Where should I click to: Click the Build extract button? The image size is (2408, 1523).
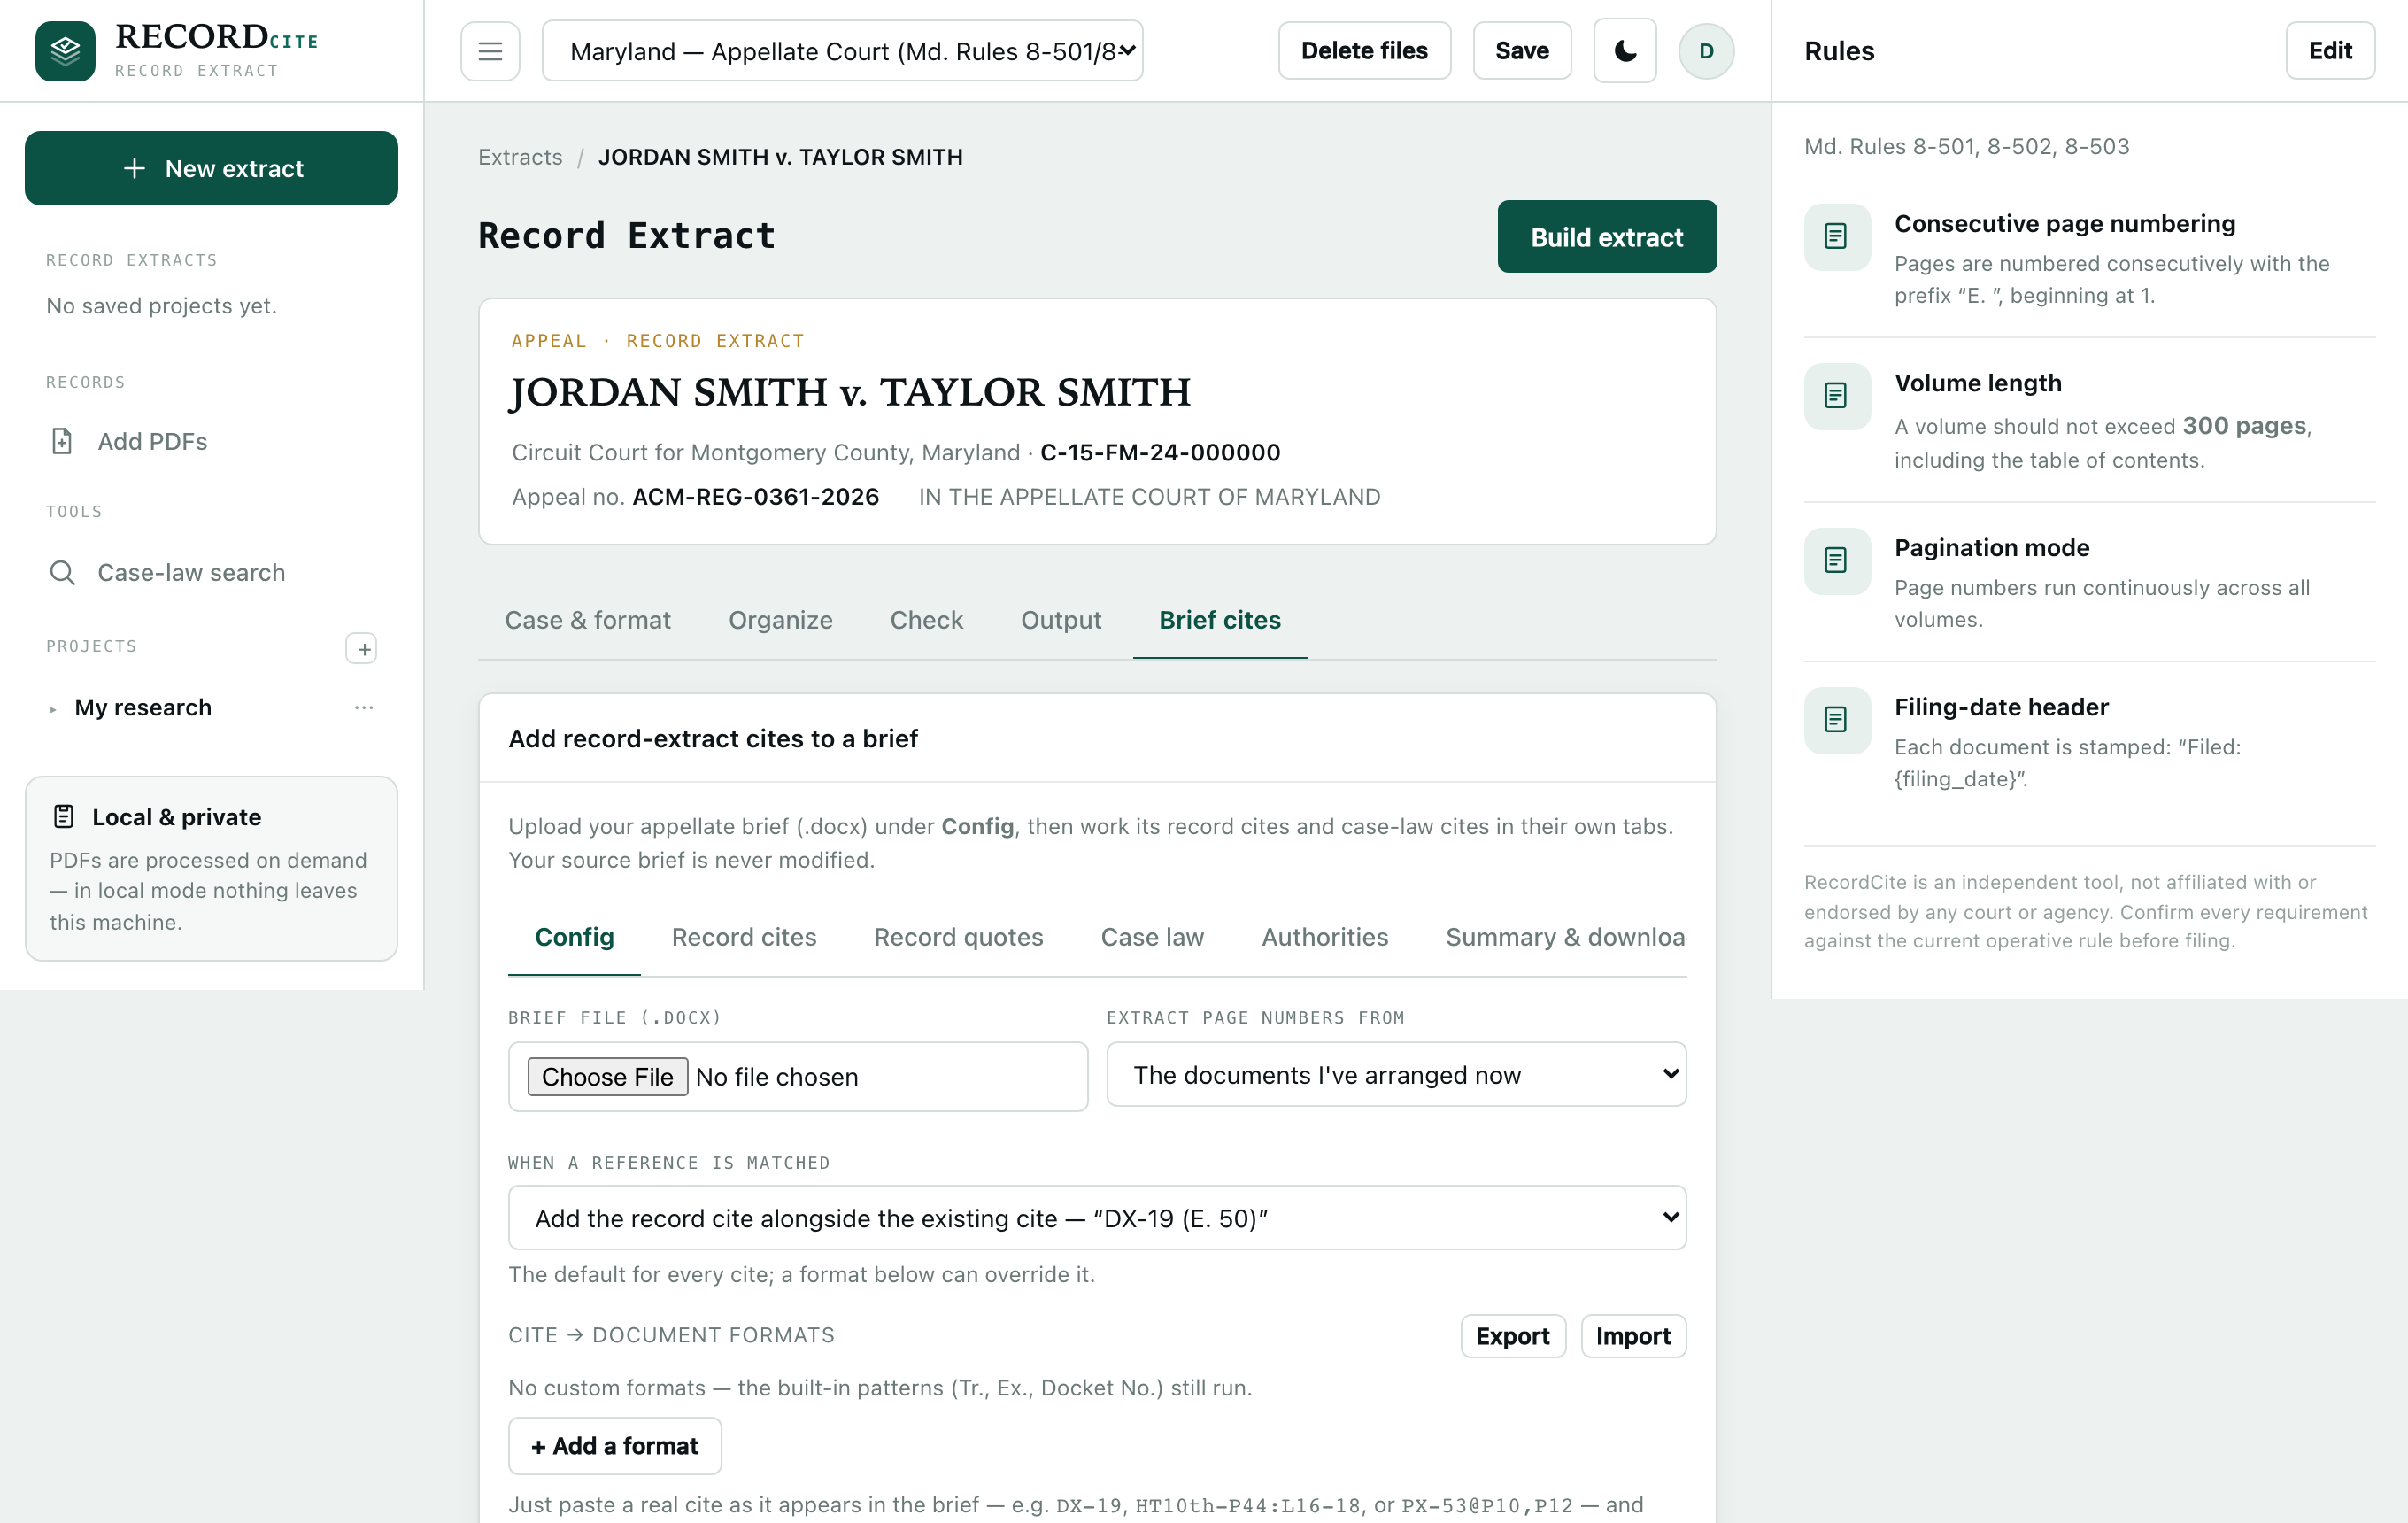click(1606, 237)
